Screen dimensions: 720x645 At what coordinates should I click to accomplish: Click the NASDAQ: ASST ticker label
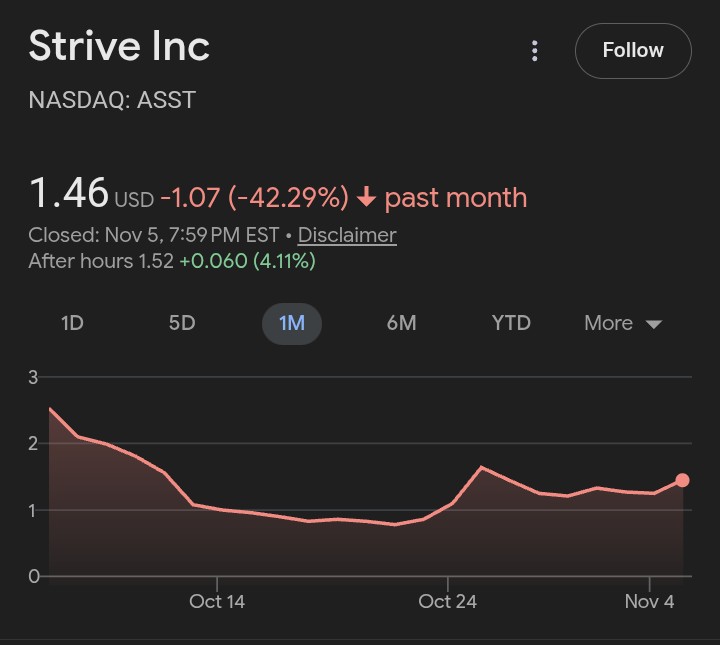112,99
